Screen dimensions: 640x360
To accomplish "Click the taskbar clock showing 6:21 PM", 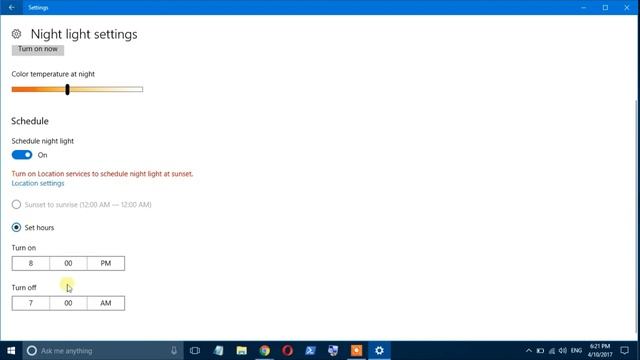I will point(600,351).
